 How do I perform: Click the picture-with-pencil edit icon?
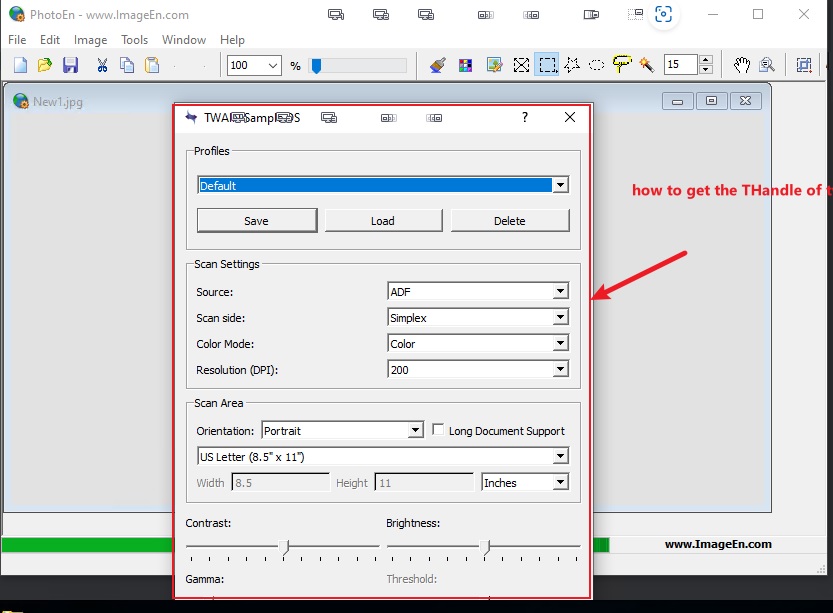[x=494, y=65]
